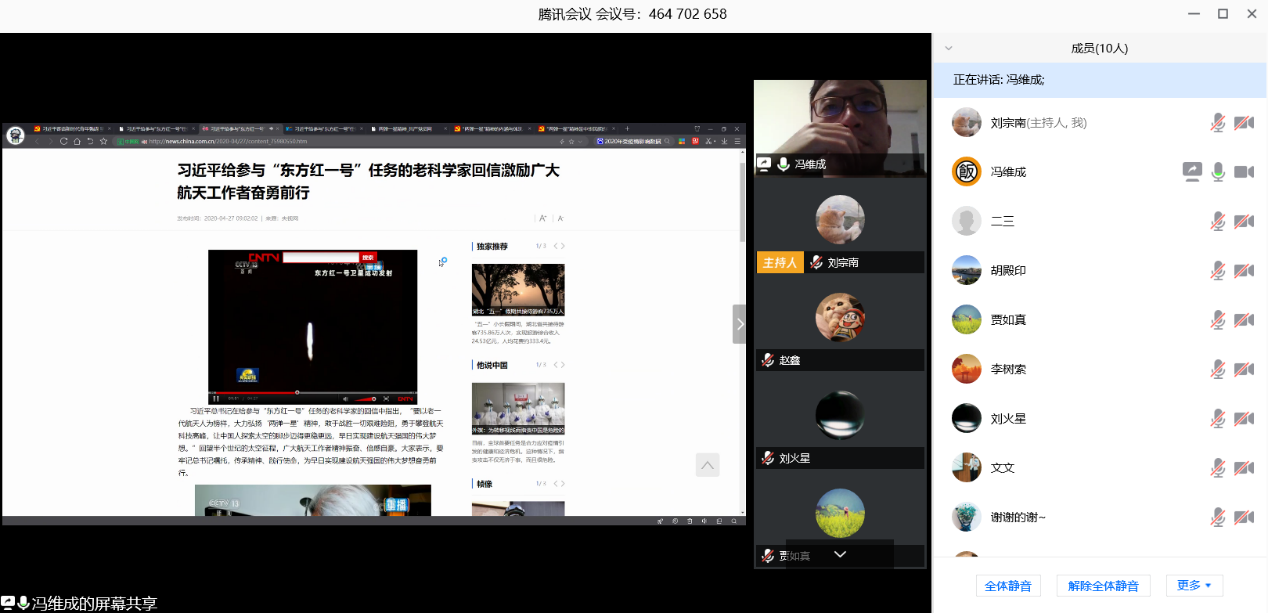Image resolution: width=1268 pixels, height=613 pixels.
Task: Click arrow handle beside shared screen to hide gallery
Action: 739,324
